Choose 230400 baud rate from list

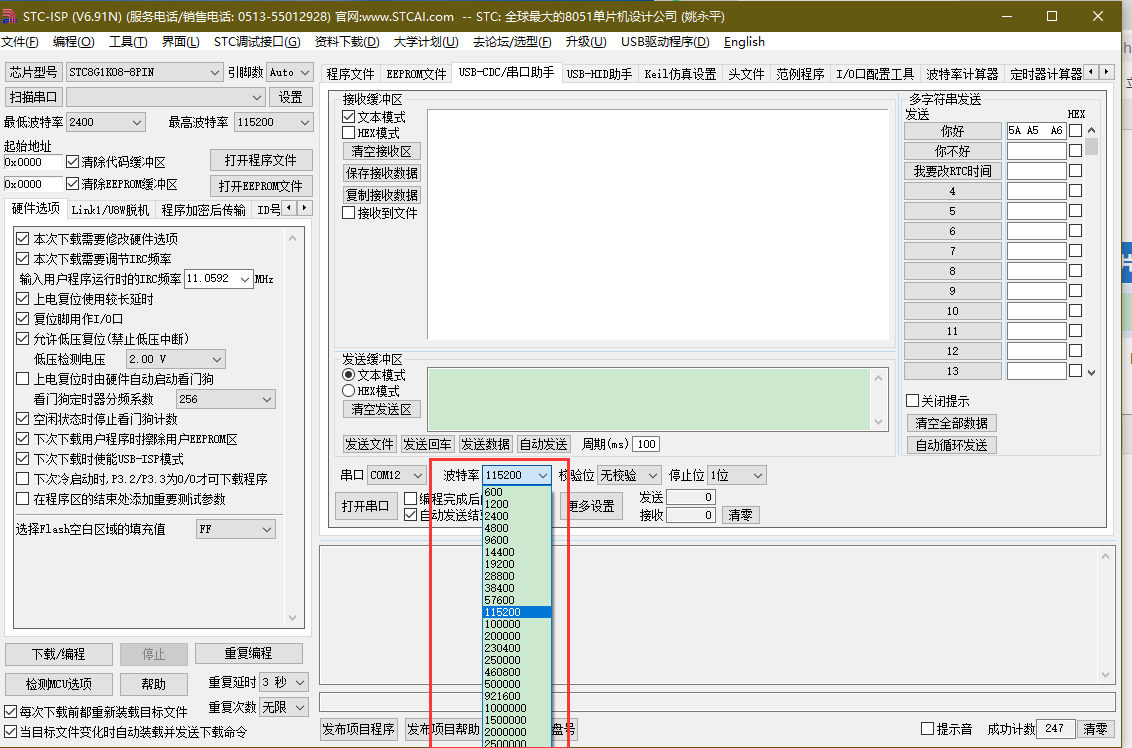(x=516, y=648)
